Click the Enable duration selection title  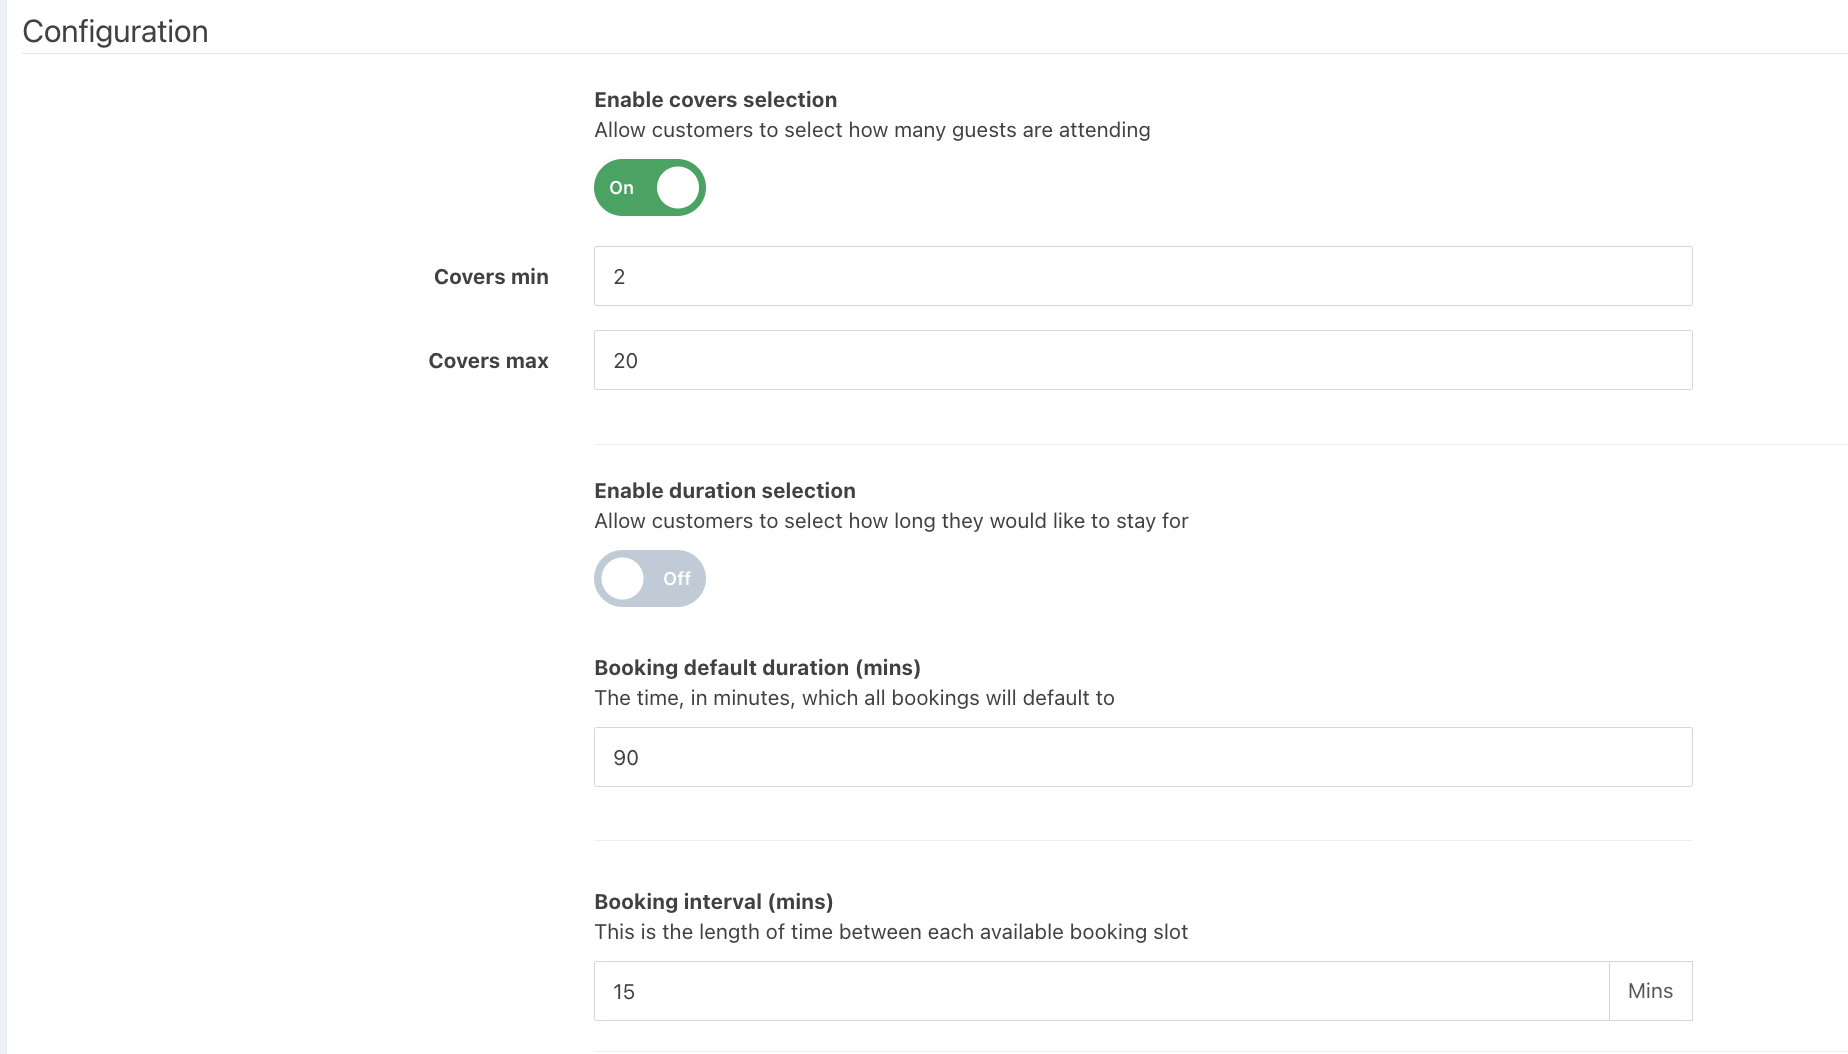[724, 491]
